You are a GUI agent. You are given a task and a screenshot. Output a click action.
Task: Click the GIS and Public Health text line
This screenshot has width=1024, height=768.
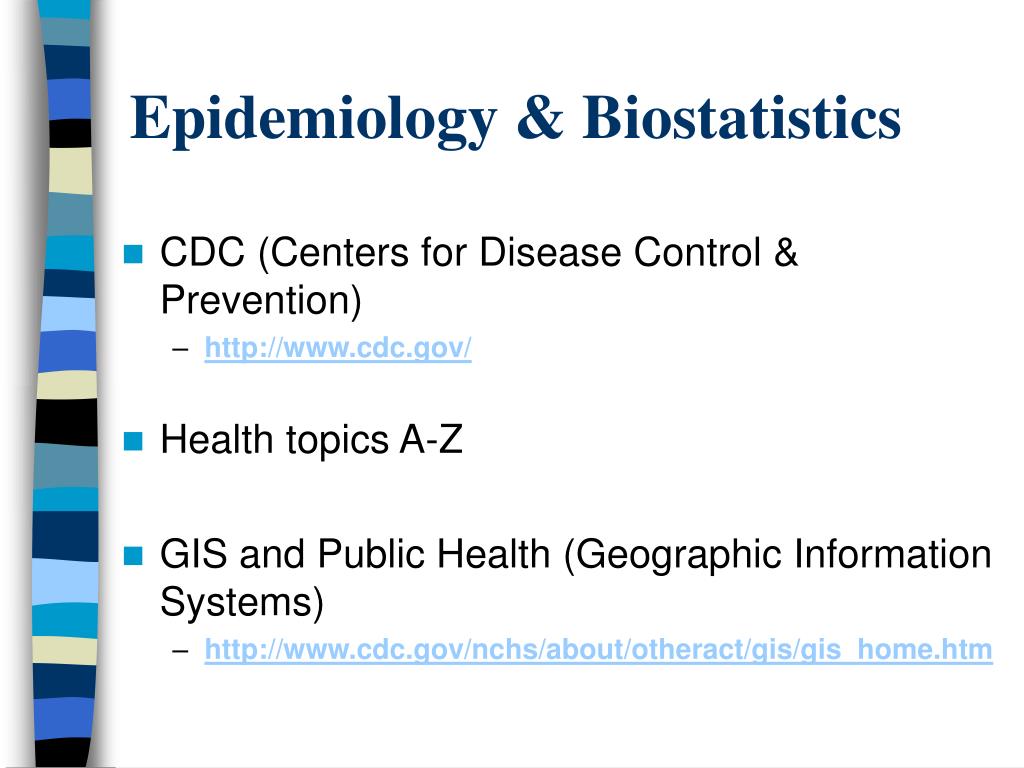(x=576, y=555)
